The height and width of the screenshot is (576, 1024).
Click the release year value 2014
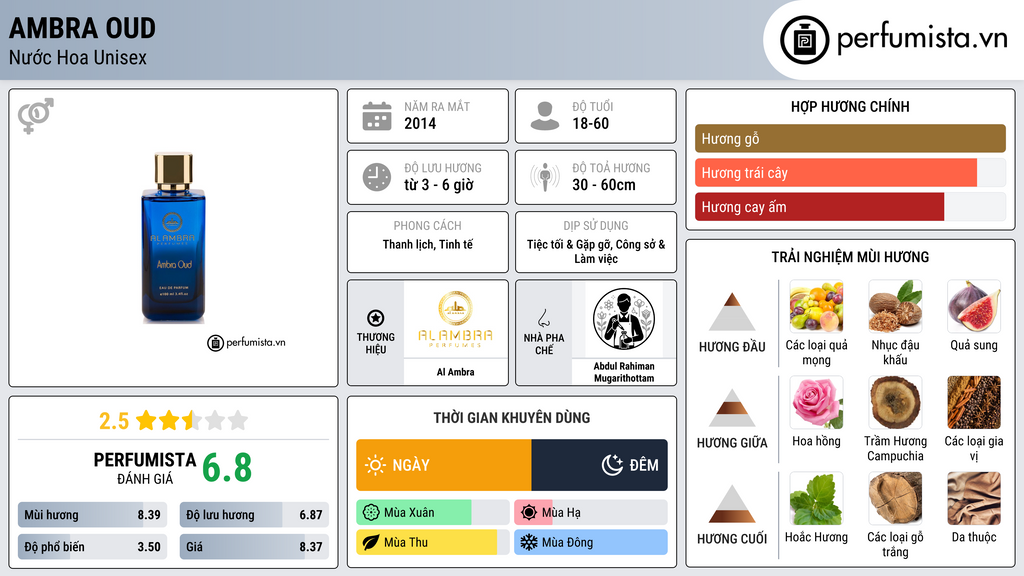420,123
